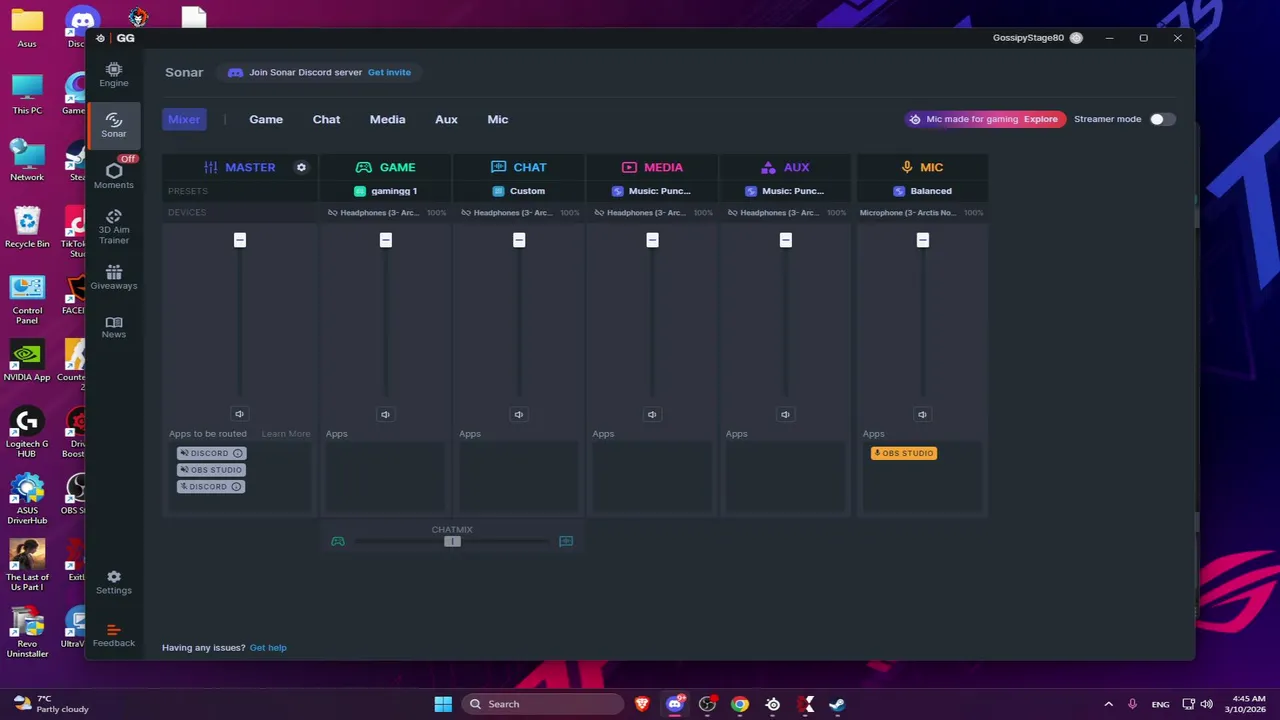Click OBS STUDIO chip under Apps to be routed
1280x720 pixels.
[211, 470]
